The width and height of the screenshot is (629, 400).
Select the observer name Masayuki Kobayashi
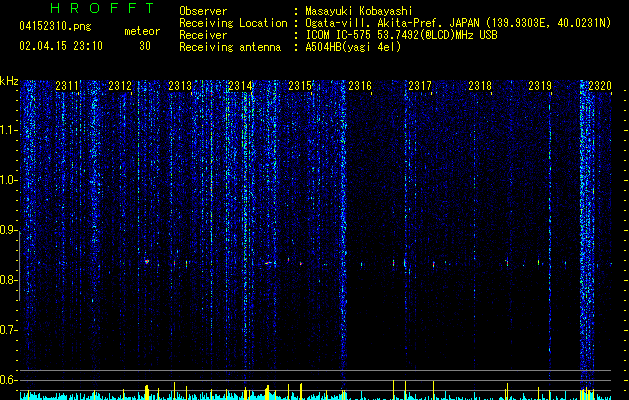coord(359,11)
